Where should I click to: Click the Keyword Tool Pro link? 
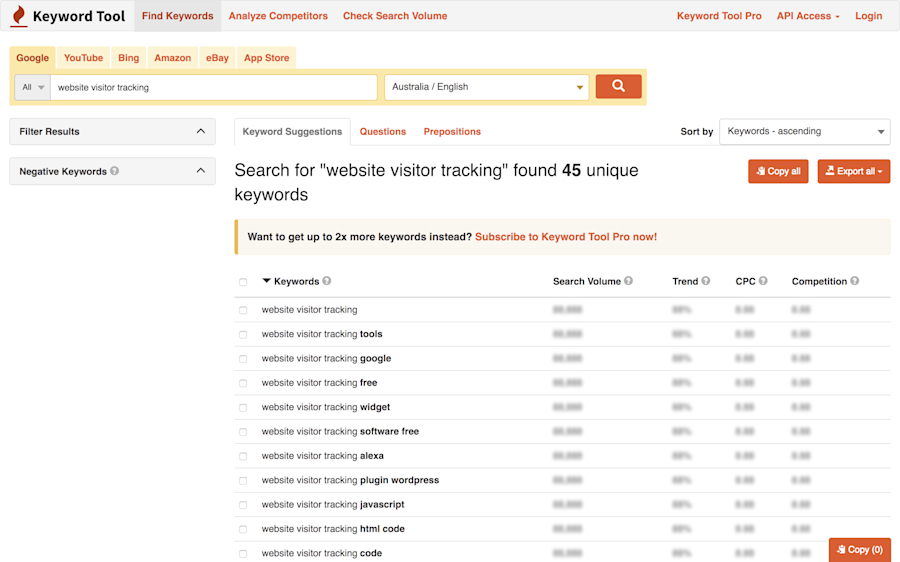pyautogui.click(x=719, y=16)
